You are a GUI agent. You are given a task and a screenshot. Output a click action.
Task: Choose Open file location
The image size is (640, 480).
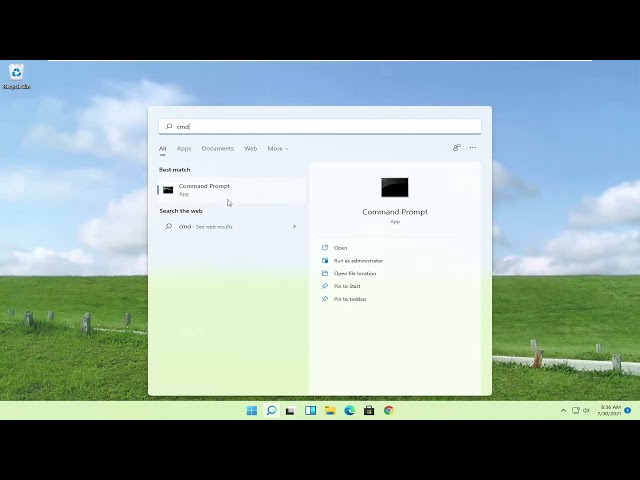355,273
